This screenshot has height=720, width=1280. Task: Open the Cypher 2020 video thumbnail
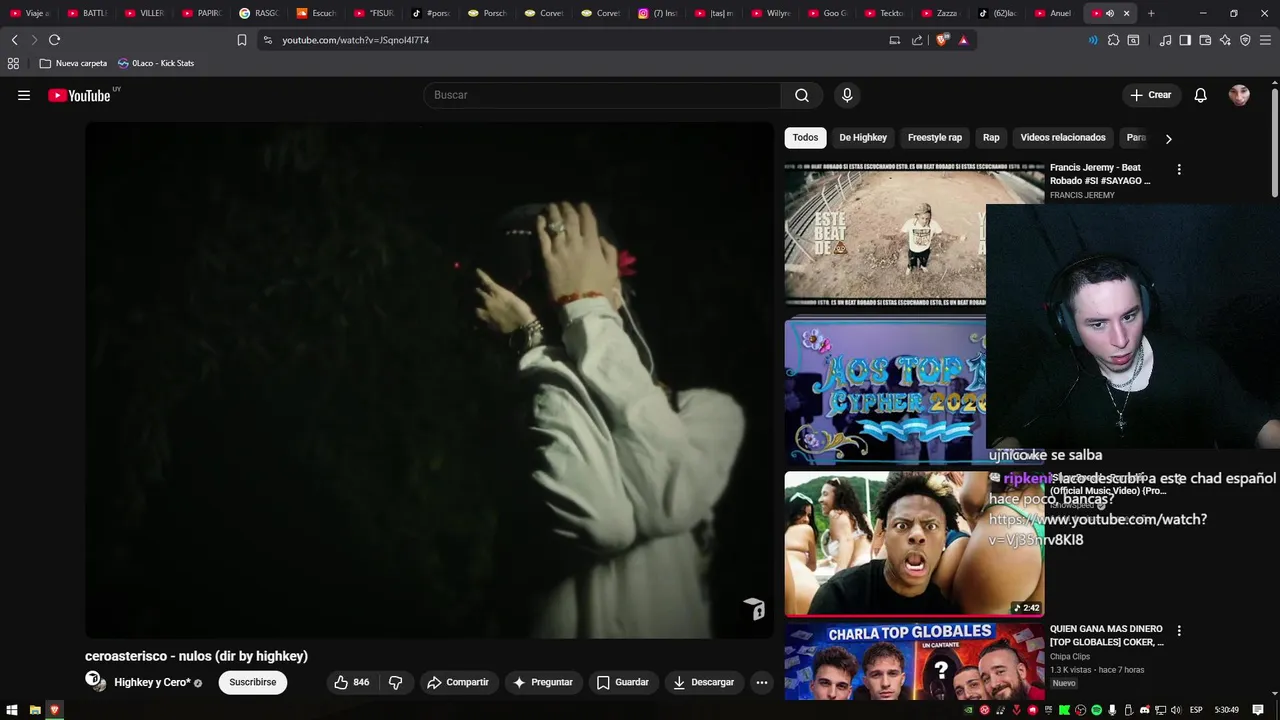tap(885, 391)
